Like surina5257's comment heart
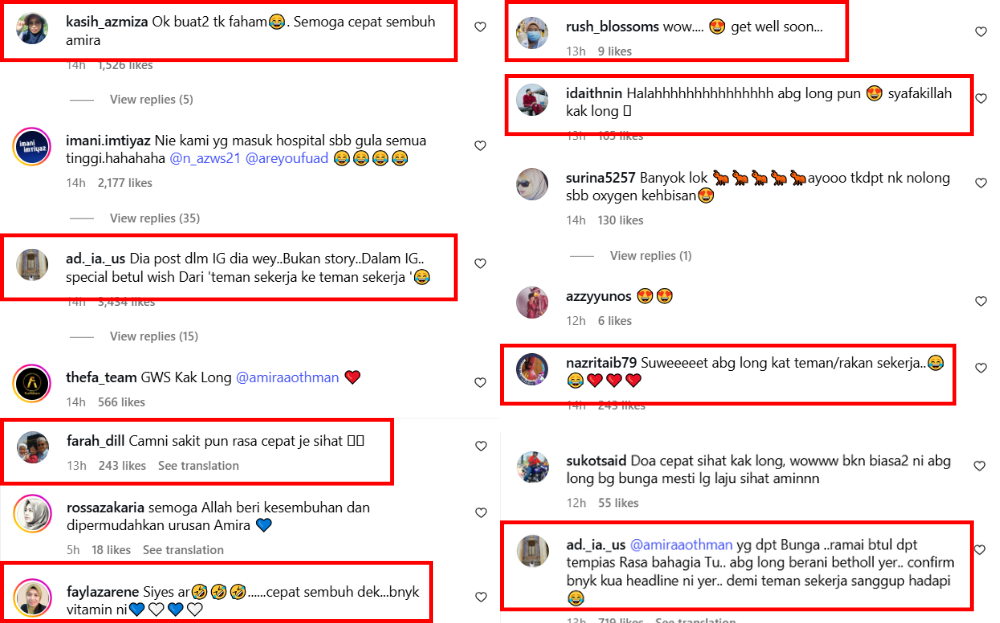This screenshot has width=1000, height=623. pyautogui.click(x=981, y=183)
